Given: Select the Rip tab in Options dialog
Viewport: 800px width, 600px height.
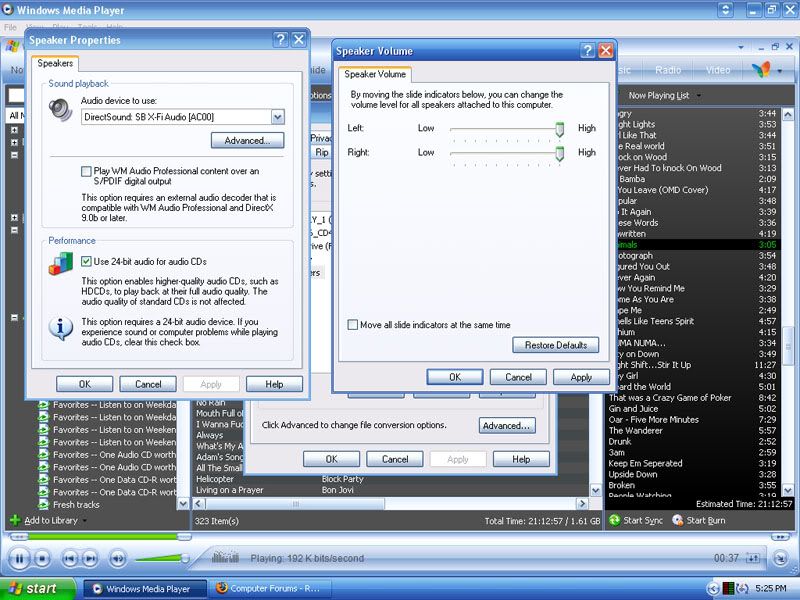Looking at the screenshot, I should point(321,152).
